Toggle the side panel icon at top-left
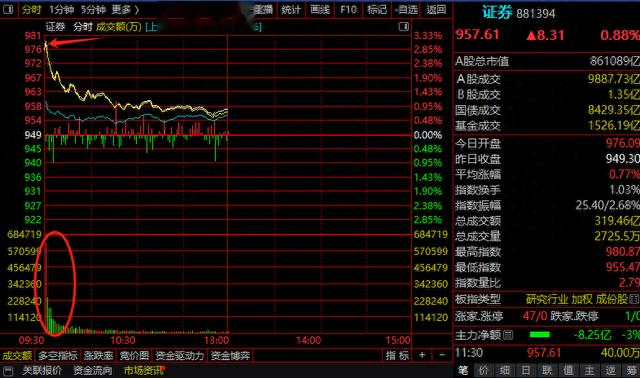 pyautogui.click(x=8, y=9)
